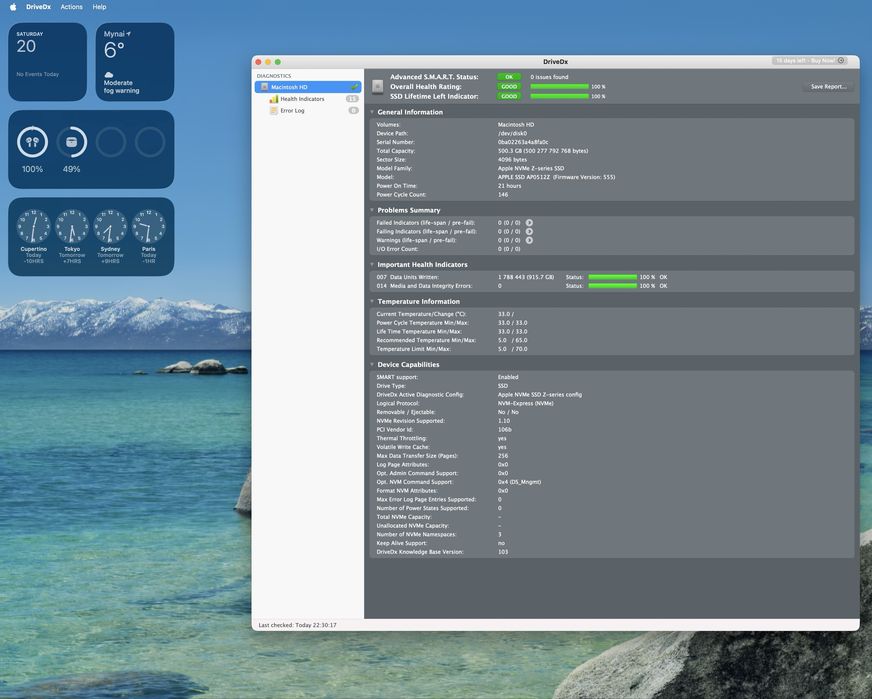Open the Actions menu
The height and width of the screenshot is (699, 872).
tap(71, 7)
